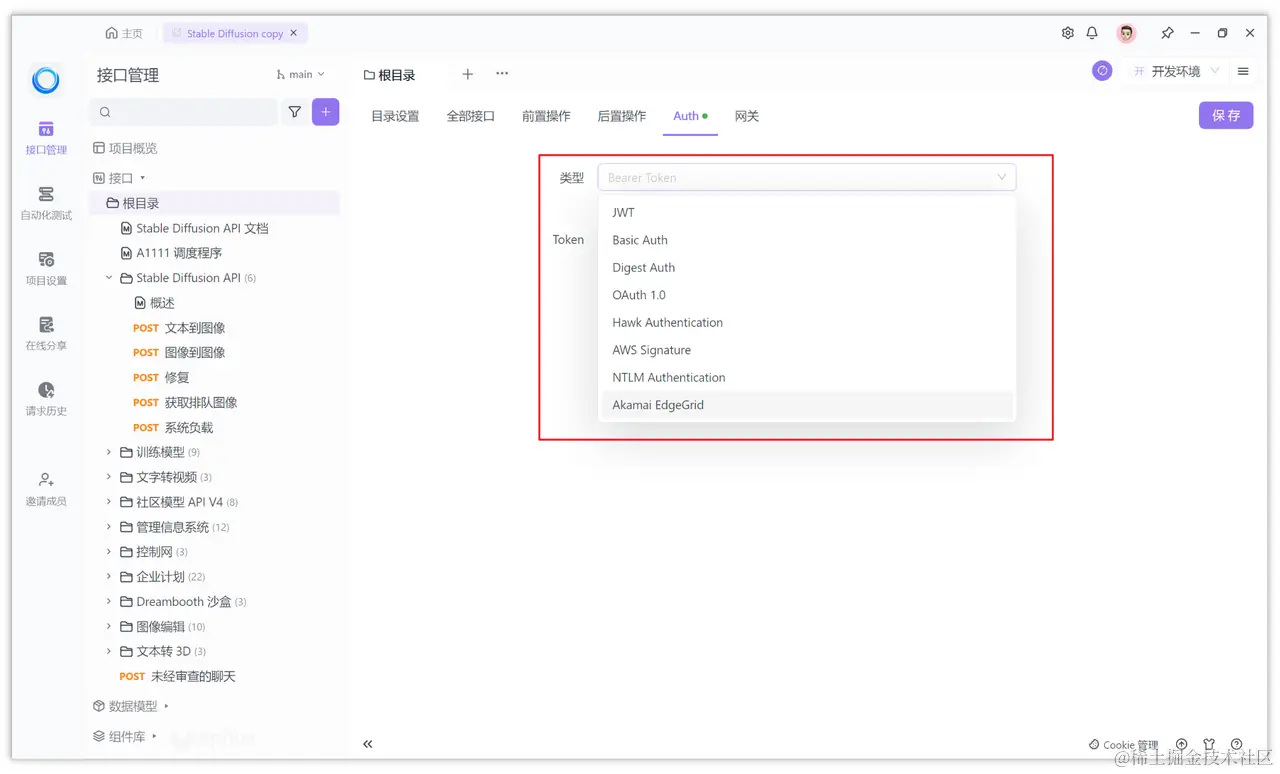The width and height of the screenshot is (1280, 774).
Task: Click the purple sync circle icon
Action: point(1102,71)
